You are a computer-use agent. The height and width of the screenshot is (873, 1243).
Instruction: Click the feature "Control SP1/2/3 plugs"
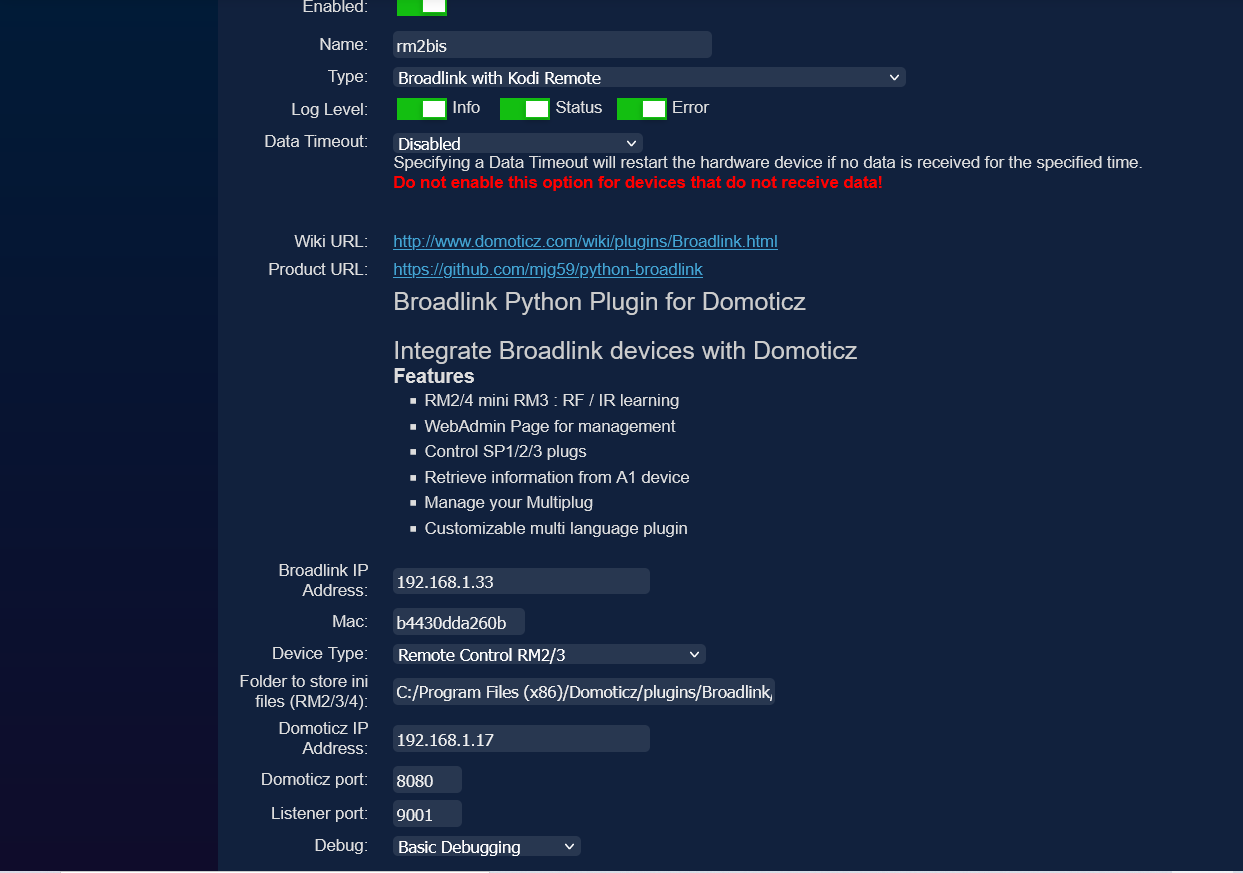(505, 451)
